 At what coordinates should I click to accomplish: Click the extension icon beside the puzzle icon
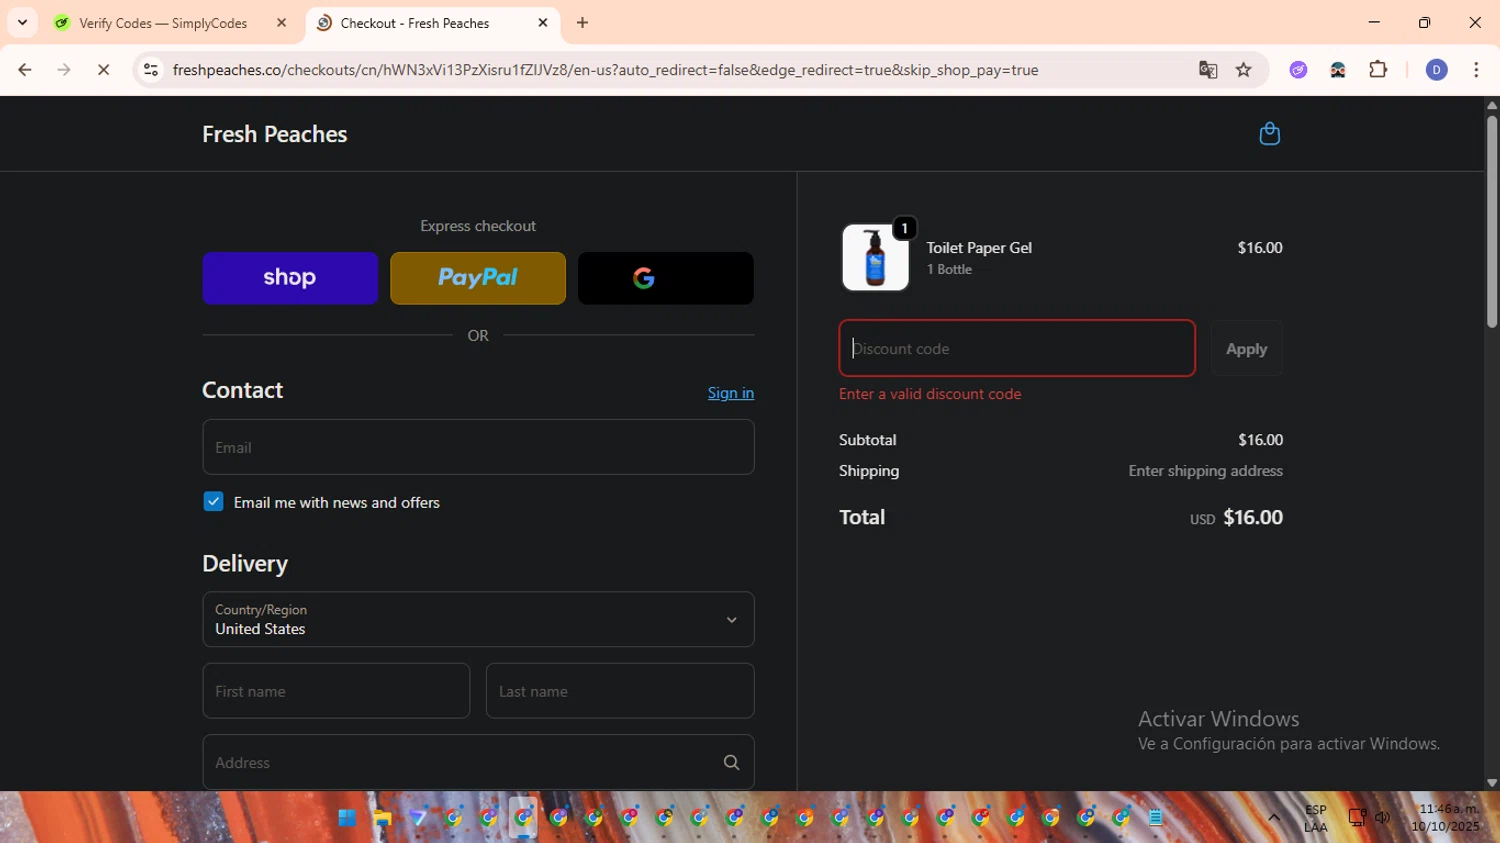pos(1338,70)
